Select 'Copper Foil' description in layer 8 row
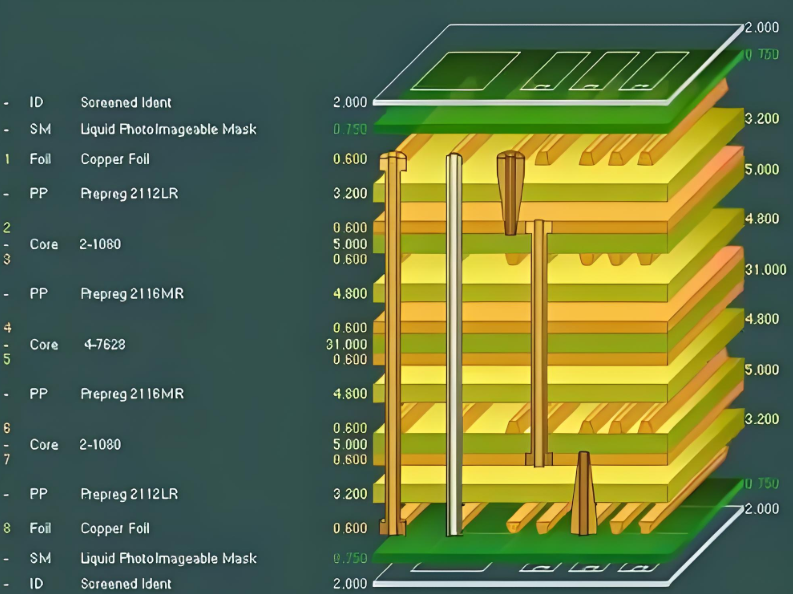793x594 pixels. coord(115,528)
